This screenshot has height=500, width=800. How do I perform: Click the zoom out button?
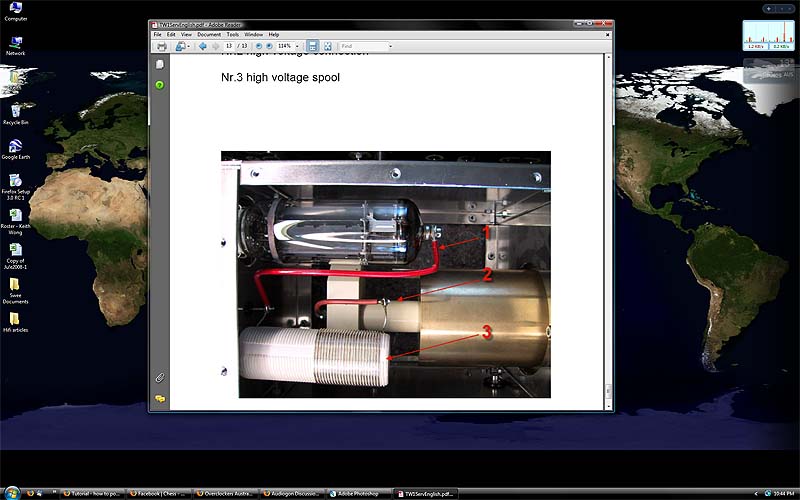pos(259,46)
